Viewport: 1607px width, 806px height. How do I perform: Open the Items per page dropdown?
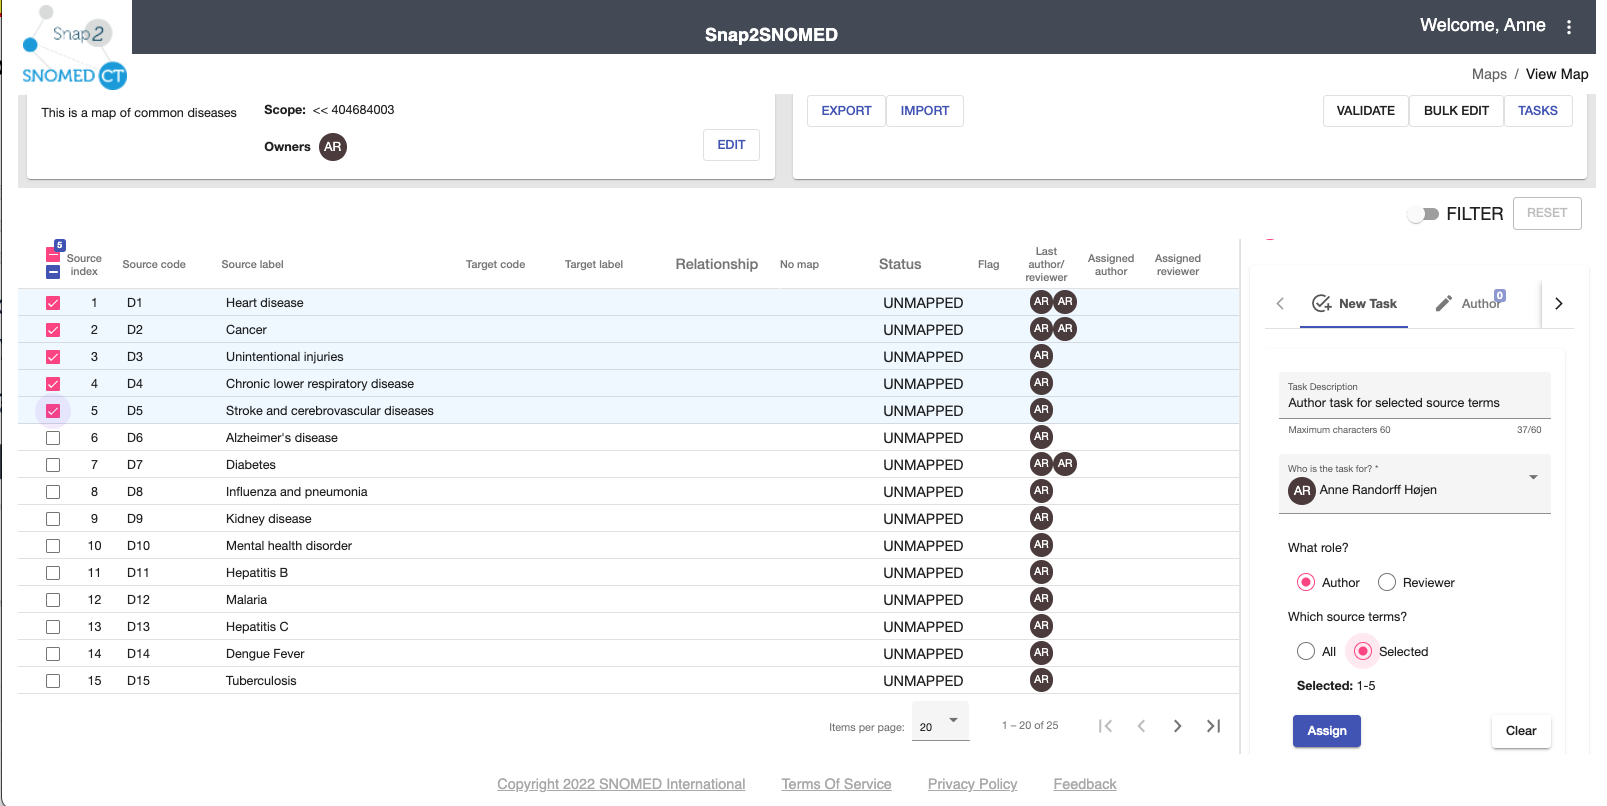pyautogui.click(x=942, y=722)
